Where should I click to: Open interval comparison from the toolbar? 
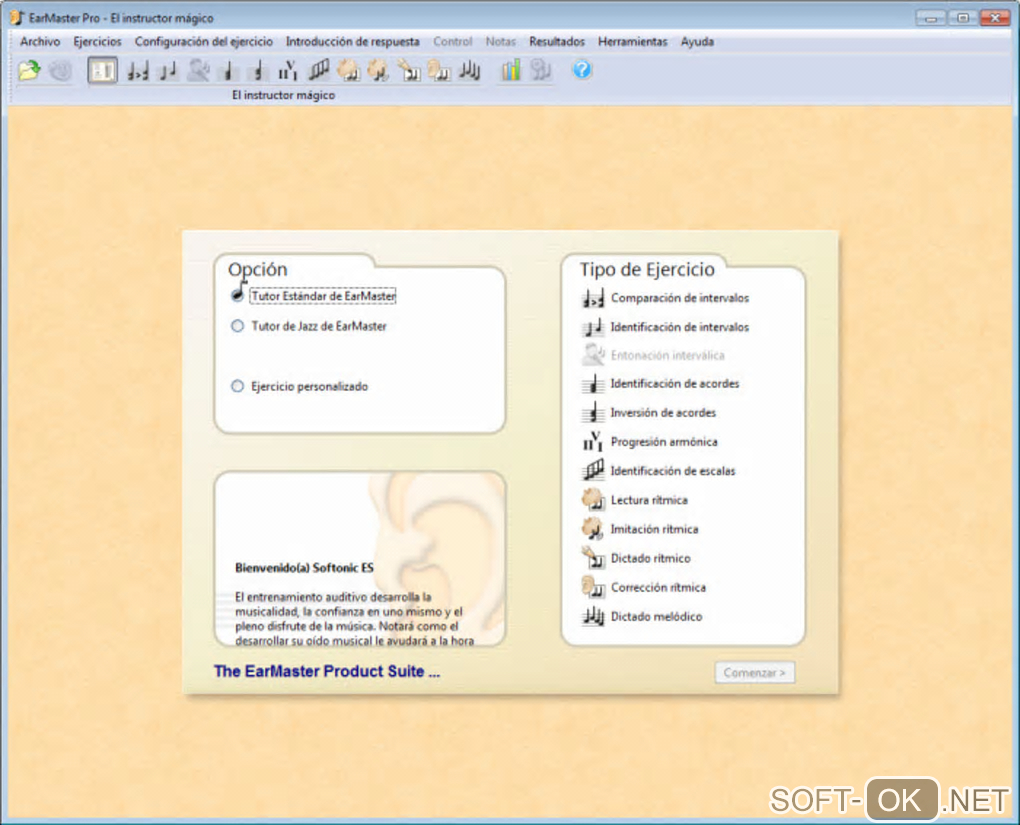pos(137,70)
